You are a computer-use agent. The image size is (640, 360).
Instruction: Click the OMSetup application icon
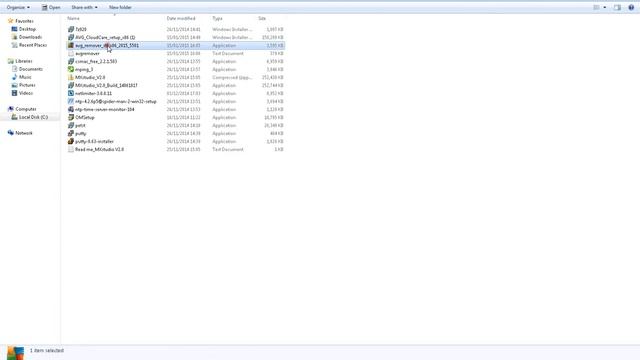click(x=71, y=117)
